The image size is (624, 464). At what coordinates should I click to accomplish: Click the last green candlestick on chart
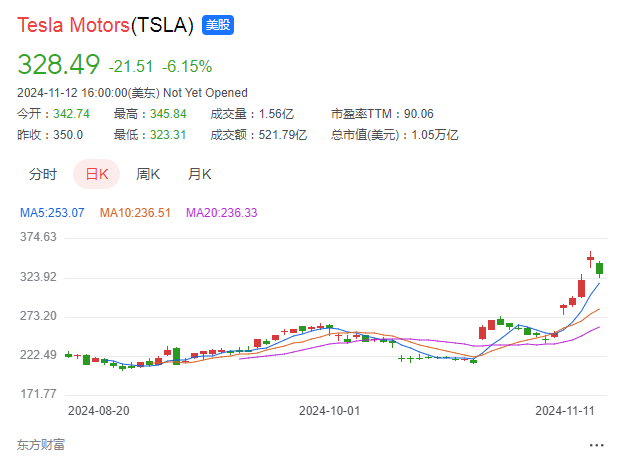(x=600, y=268)
